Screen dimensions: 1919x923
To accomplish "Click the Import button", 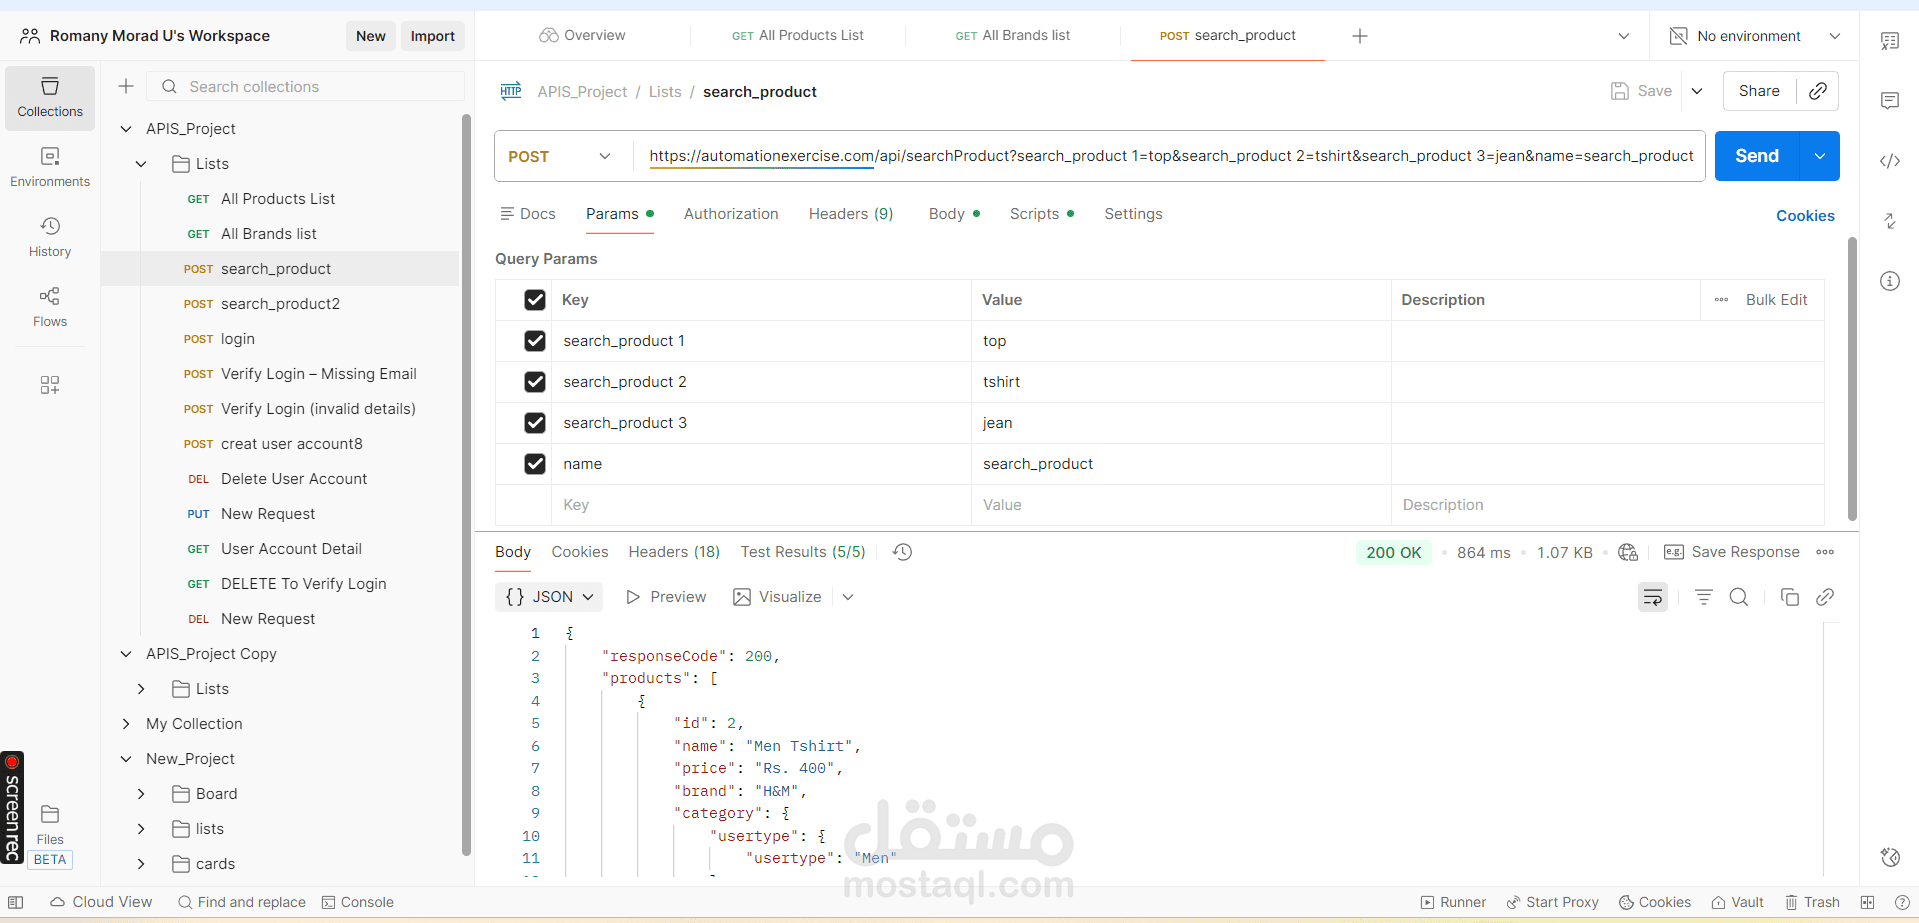I will click(x=433, y=36).
